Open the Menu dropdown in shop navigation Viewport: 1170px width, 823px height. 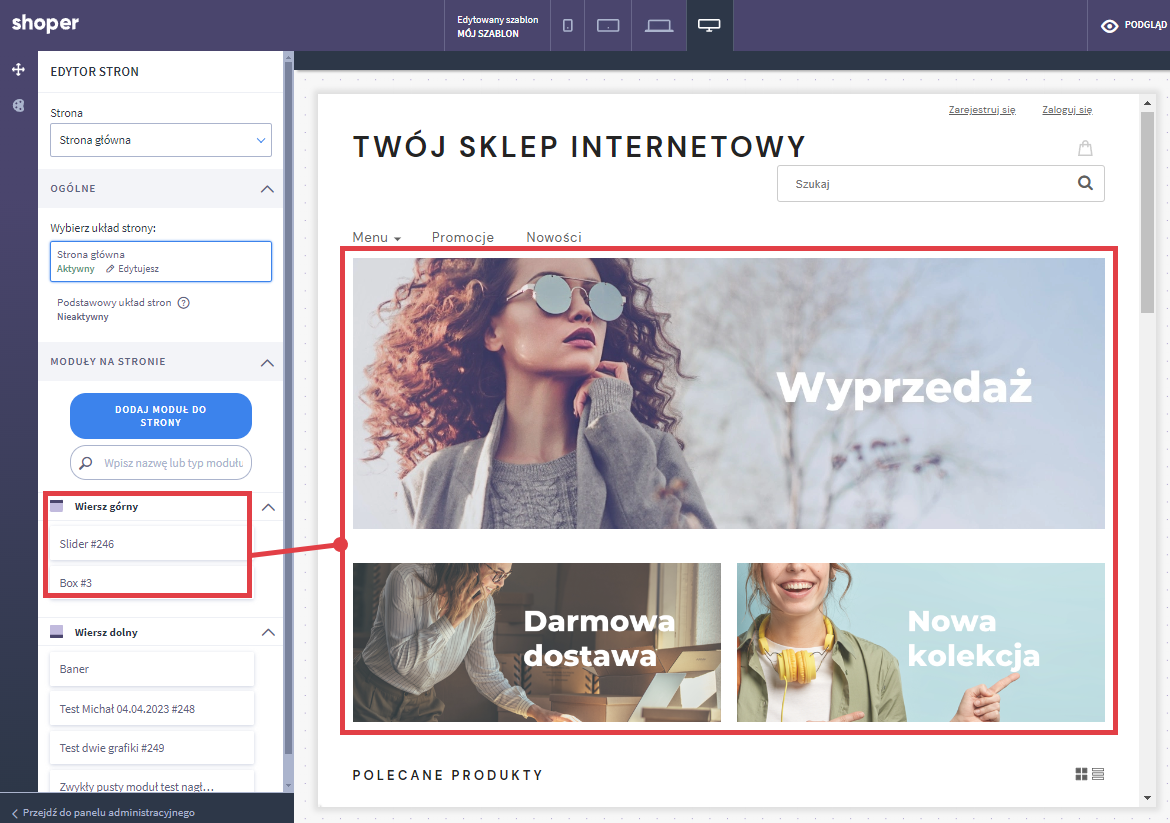(x=376, y=238)
